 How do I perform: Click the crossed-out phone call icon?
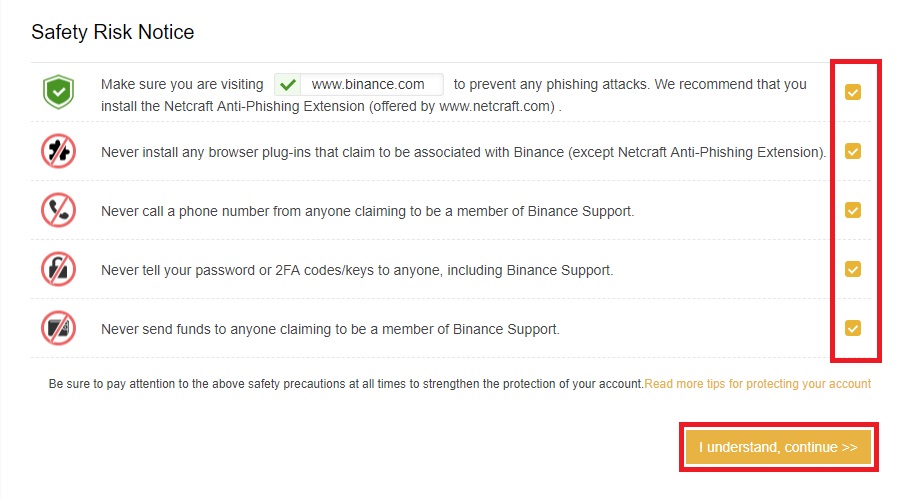(58, 210)
